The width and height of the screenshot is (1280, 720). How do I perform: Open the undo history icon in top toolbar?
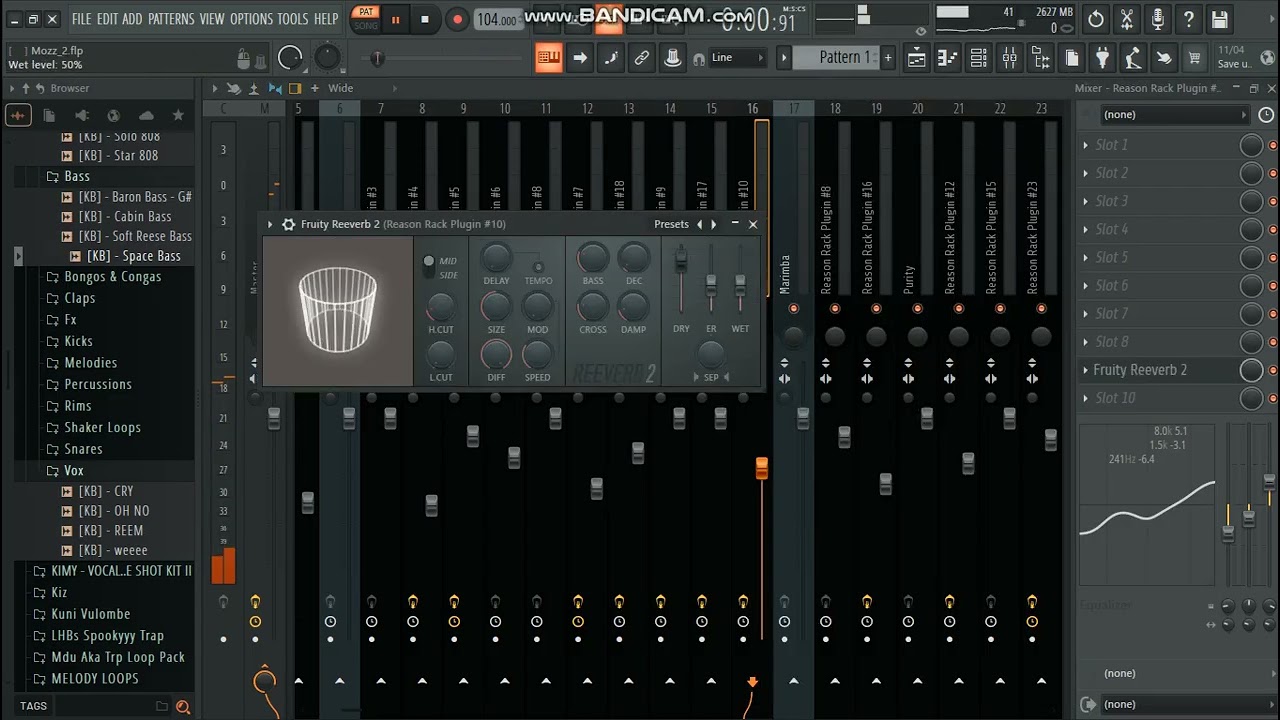coord(1096,19)
